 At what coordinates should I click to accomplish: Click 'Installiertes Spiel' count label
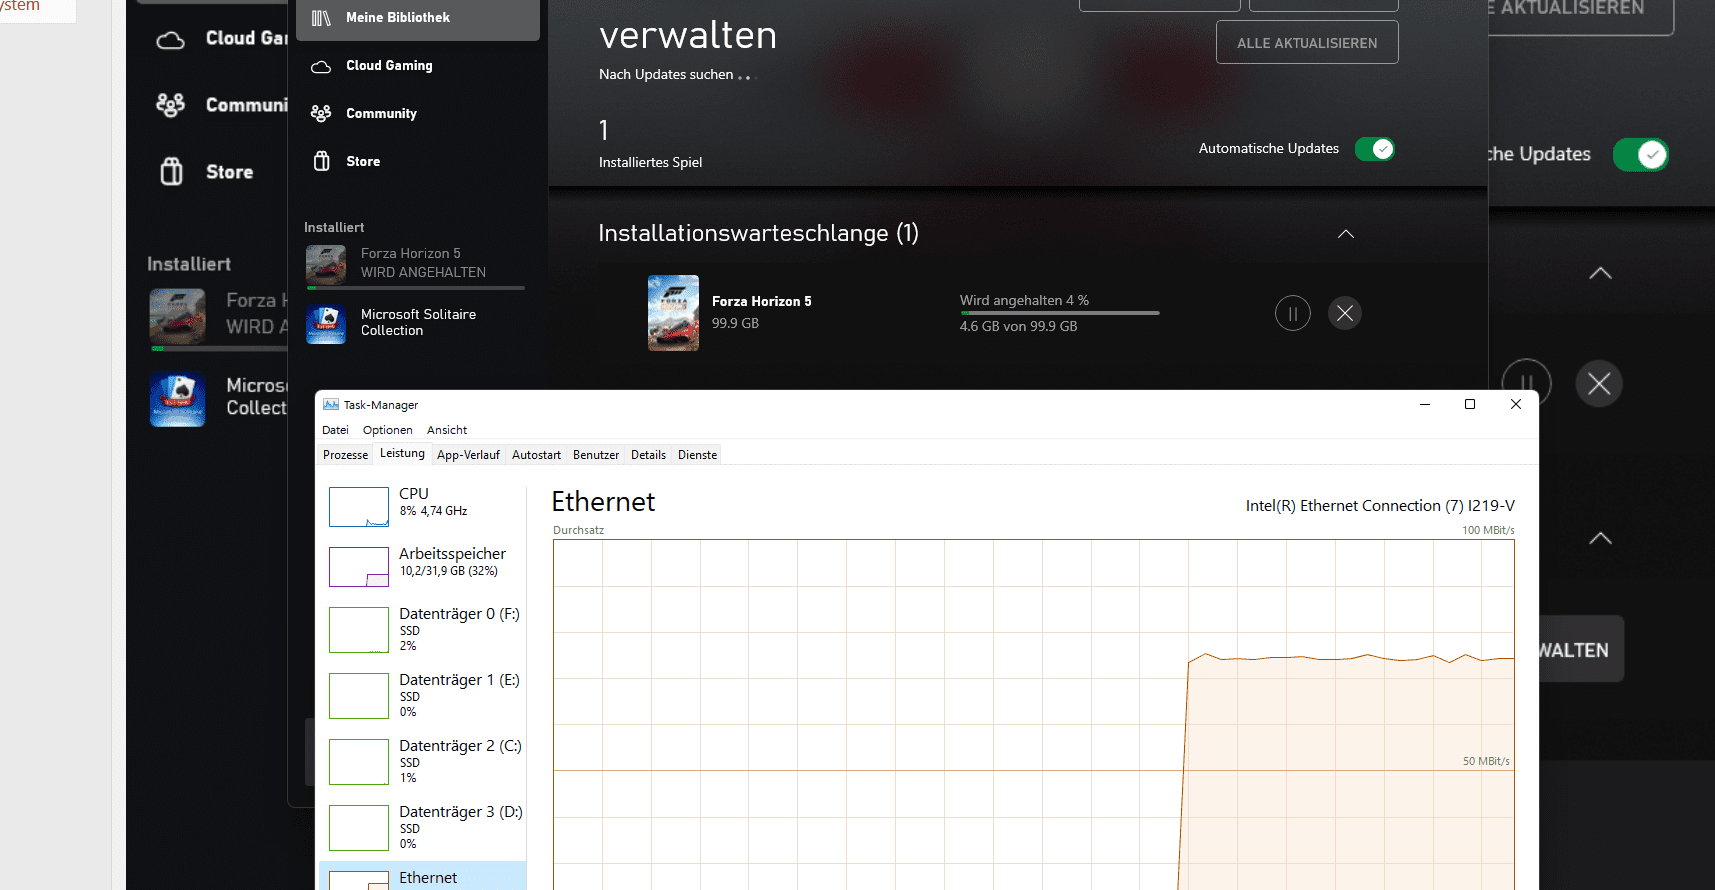pyautogui.click(x=650, y=162)
